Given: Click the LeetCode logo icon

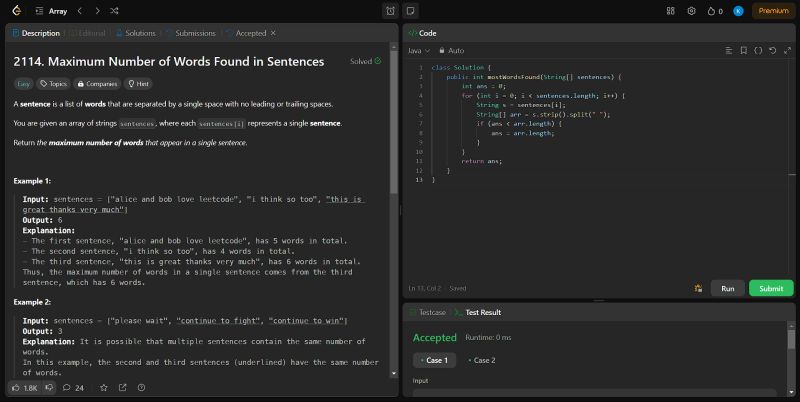Looking at the screenshot, I should point(15,11).
